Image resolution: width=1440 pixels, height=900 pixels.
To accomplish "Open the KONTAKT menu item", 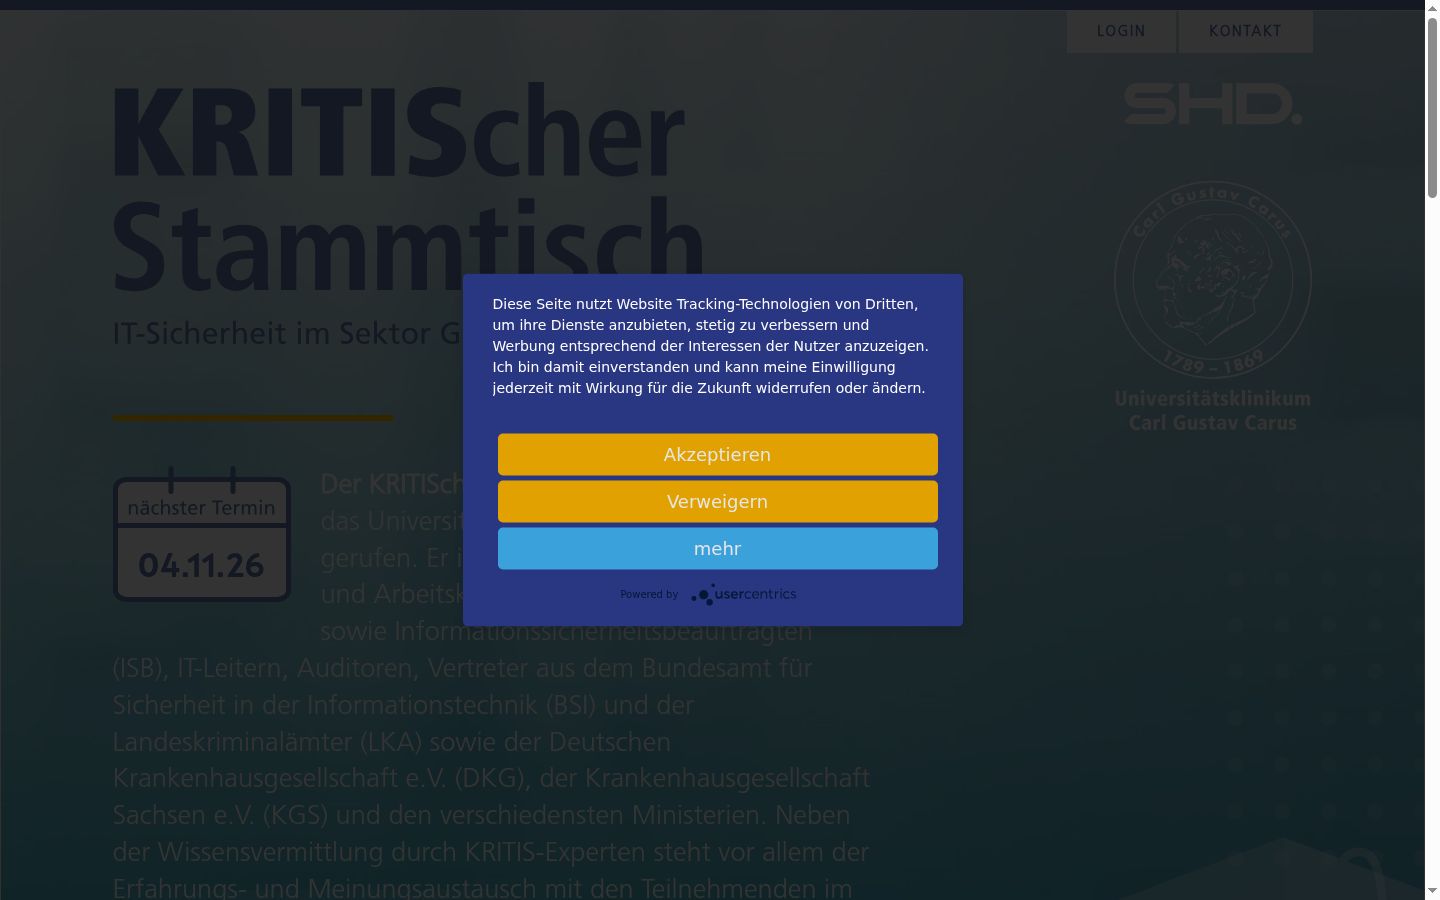I will coord(1245,31).
